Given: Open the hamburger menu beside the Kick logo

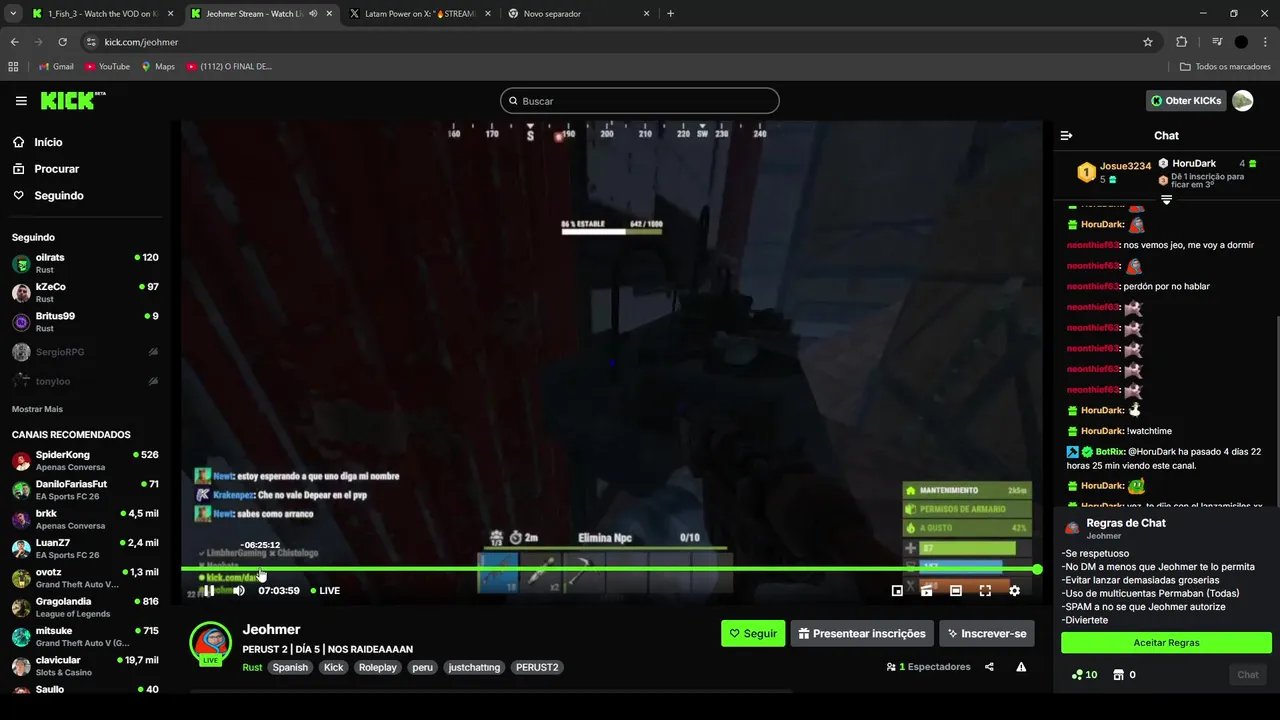Looking at the screenshot, I should (x=21, y=101).
